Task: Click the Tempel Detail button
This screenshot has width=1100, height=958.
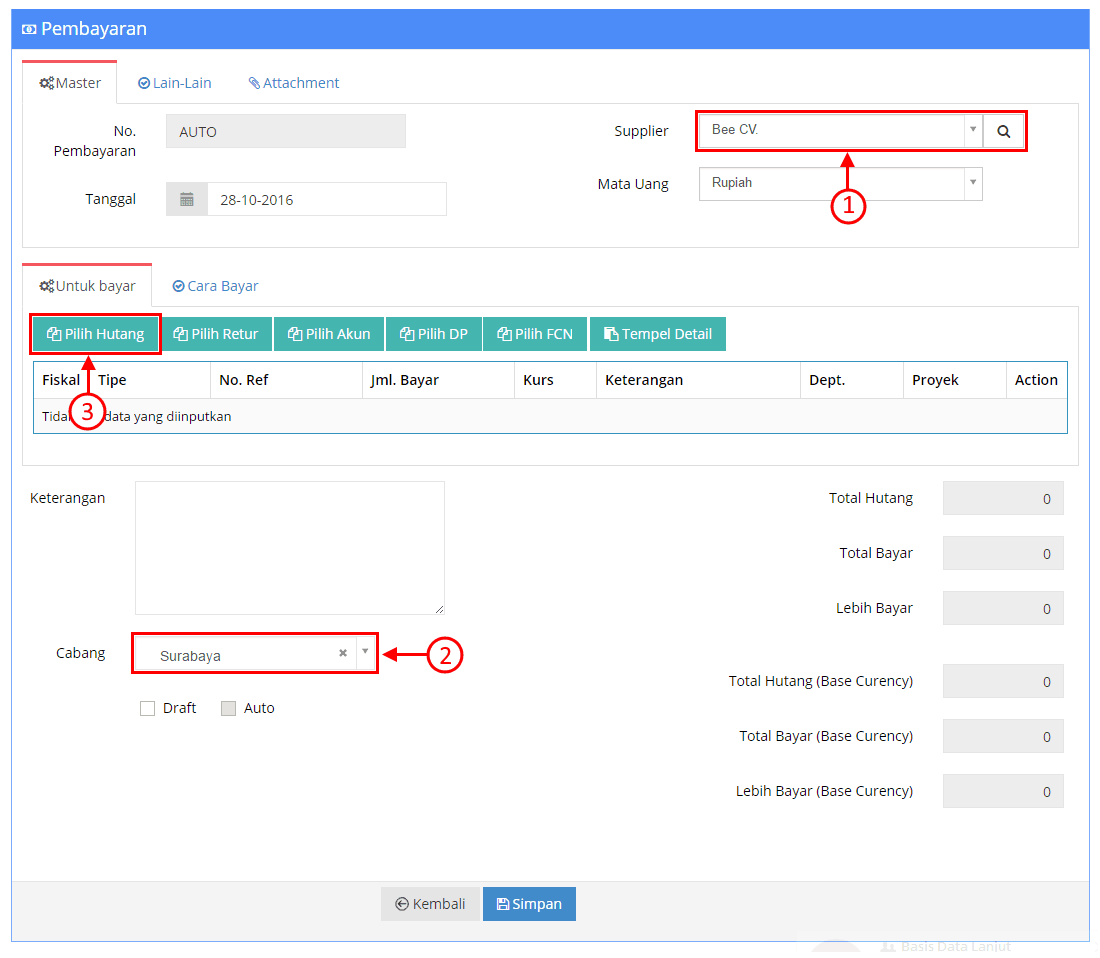Action: 658,334
